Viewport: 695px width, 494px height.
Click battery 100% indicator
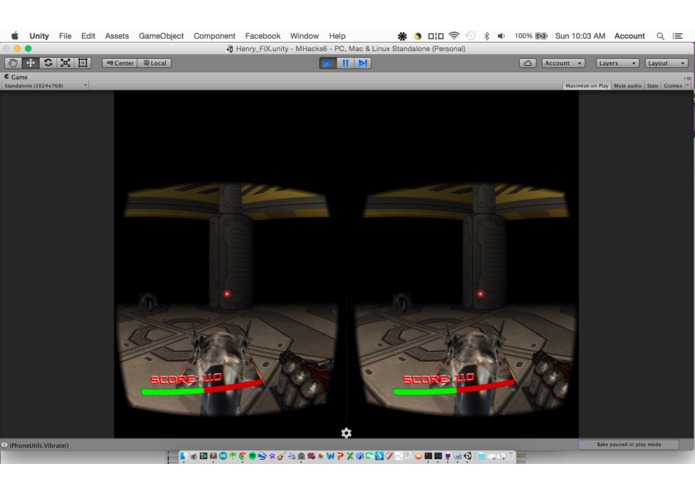point(531,36)
